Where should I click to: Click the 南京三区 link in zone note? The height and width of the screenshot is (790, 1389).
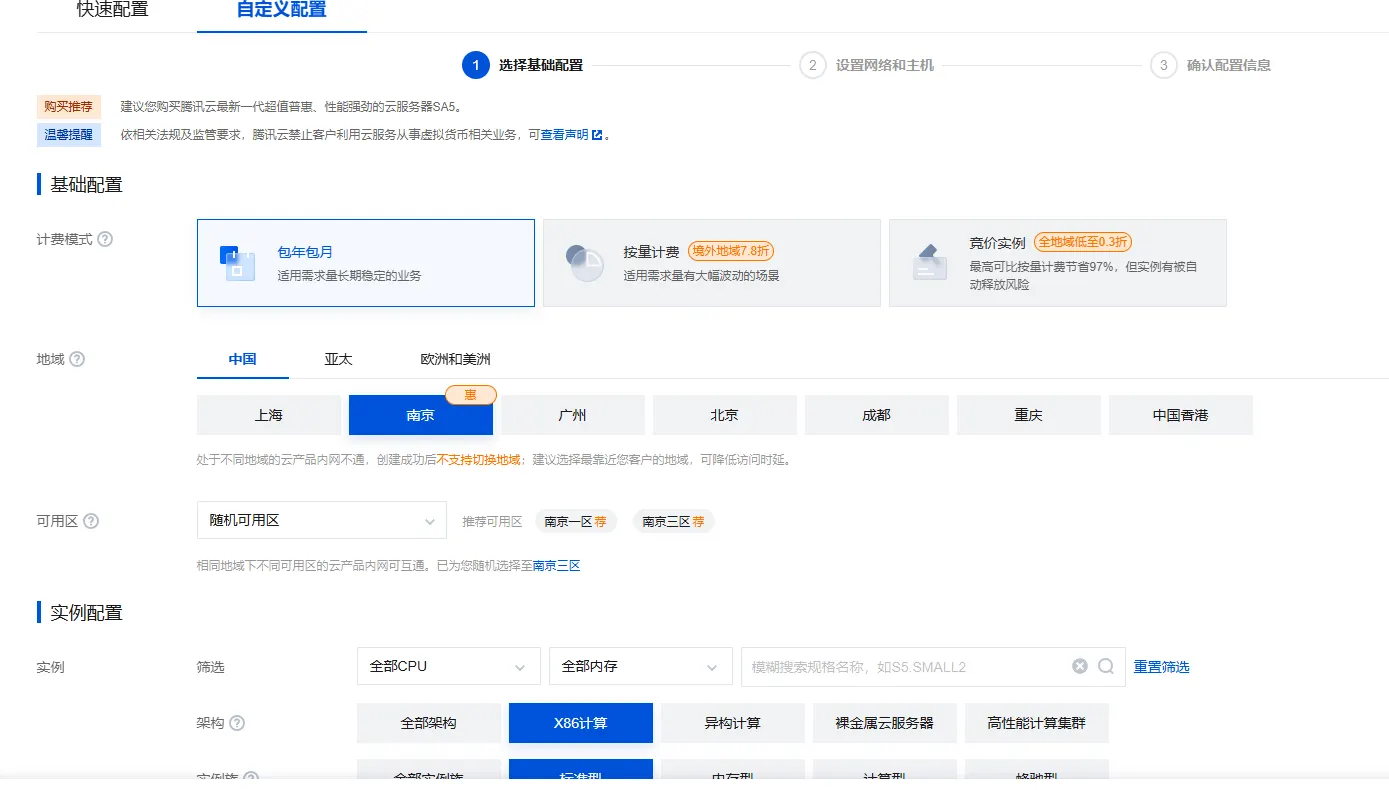pos(557,566)
